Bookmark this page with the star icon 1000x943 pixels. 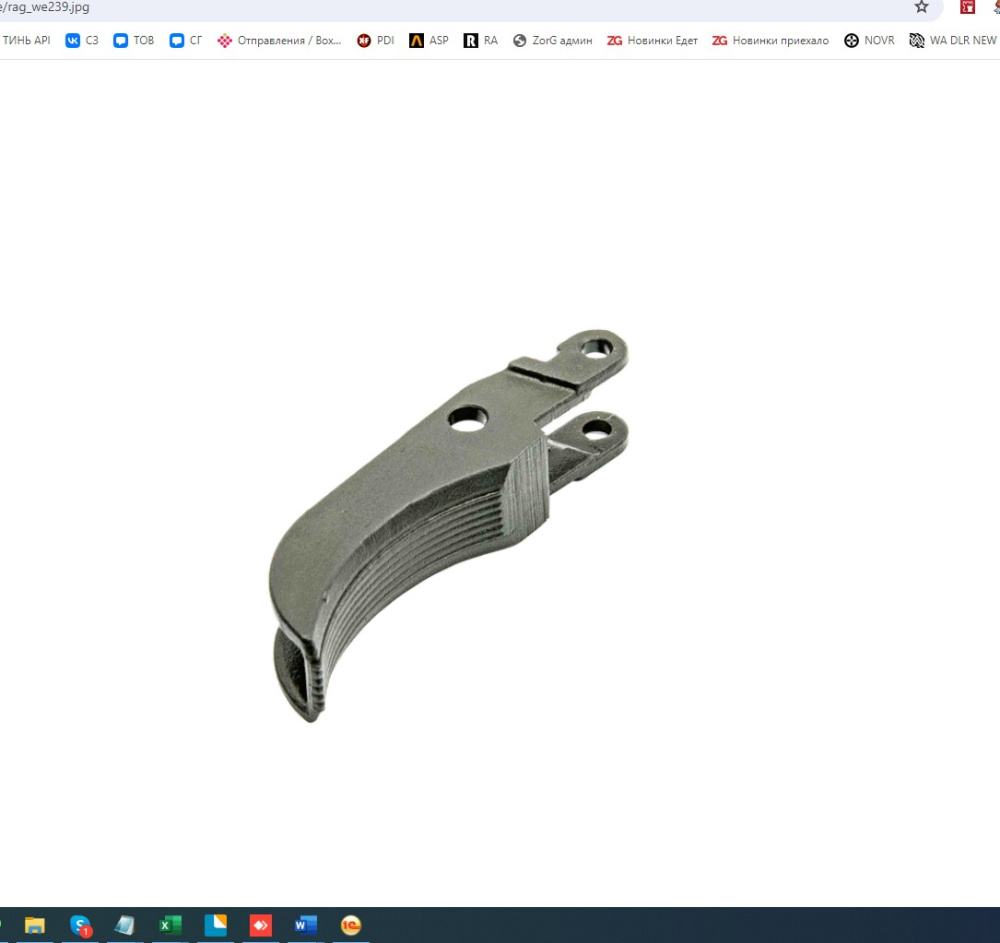click(922, 7)
